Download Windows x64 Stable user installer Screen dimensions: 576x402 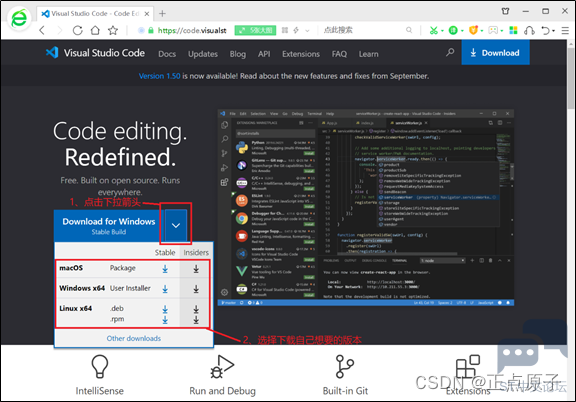(165, 289)
